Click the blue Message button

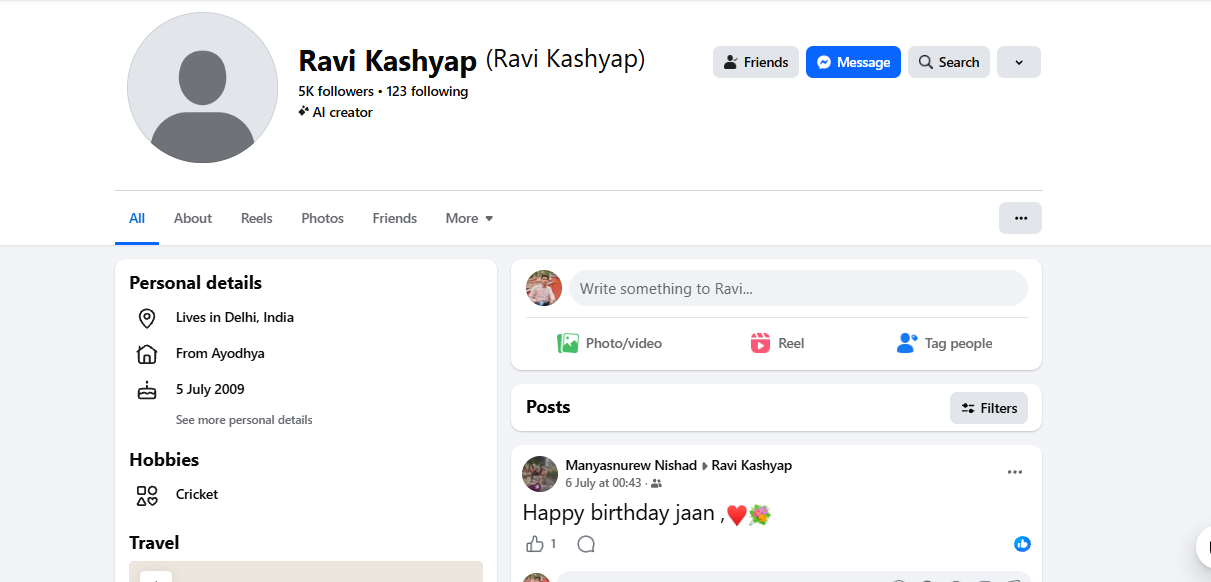[853, 62]
